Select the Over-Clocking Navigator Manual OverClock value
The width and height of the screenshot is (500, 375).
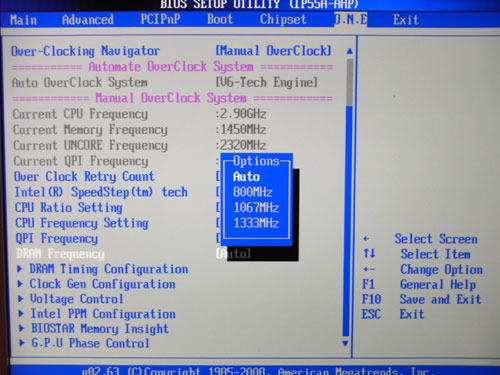pyautogui.click(x=273, y=51)
